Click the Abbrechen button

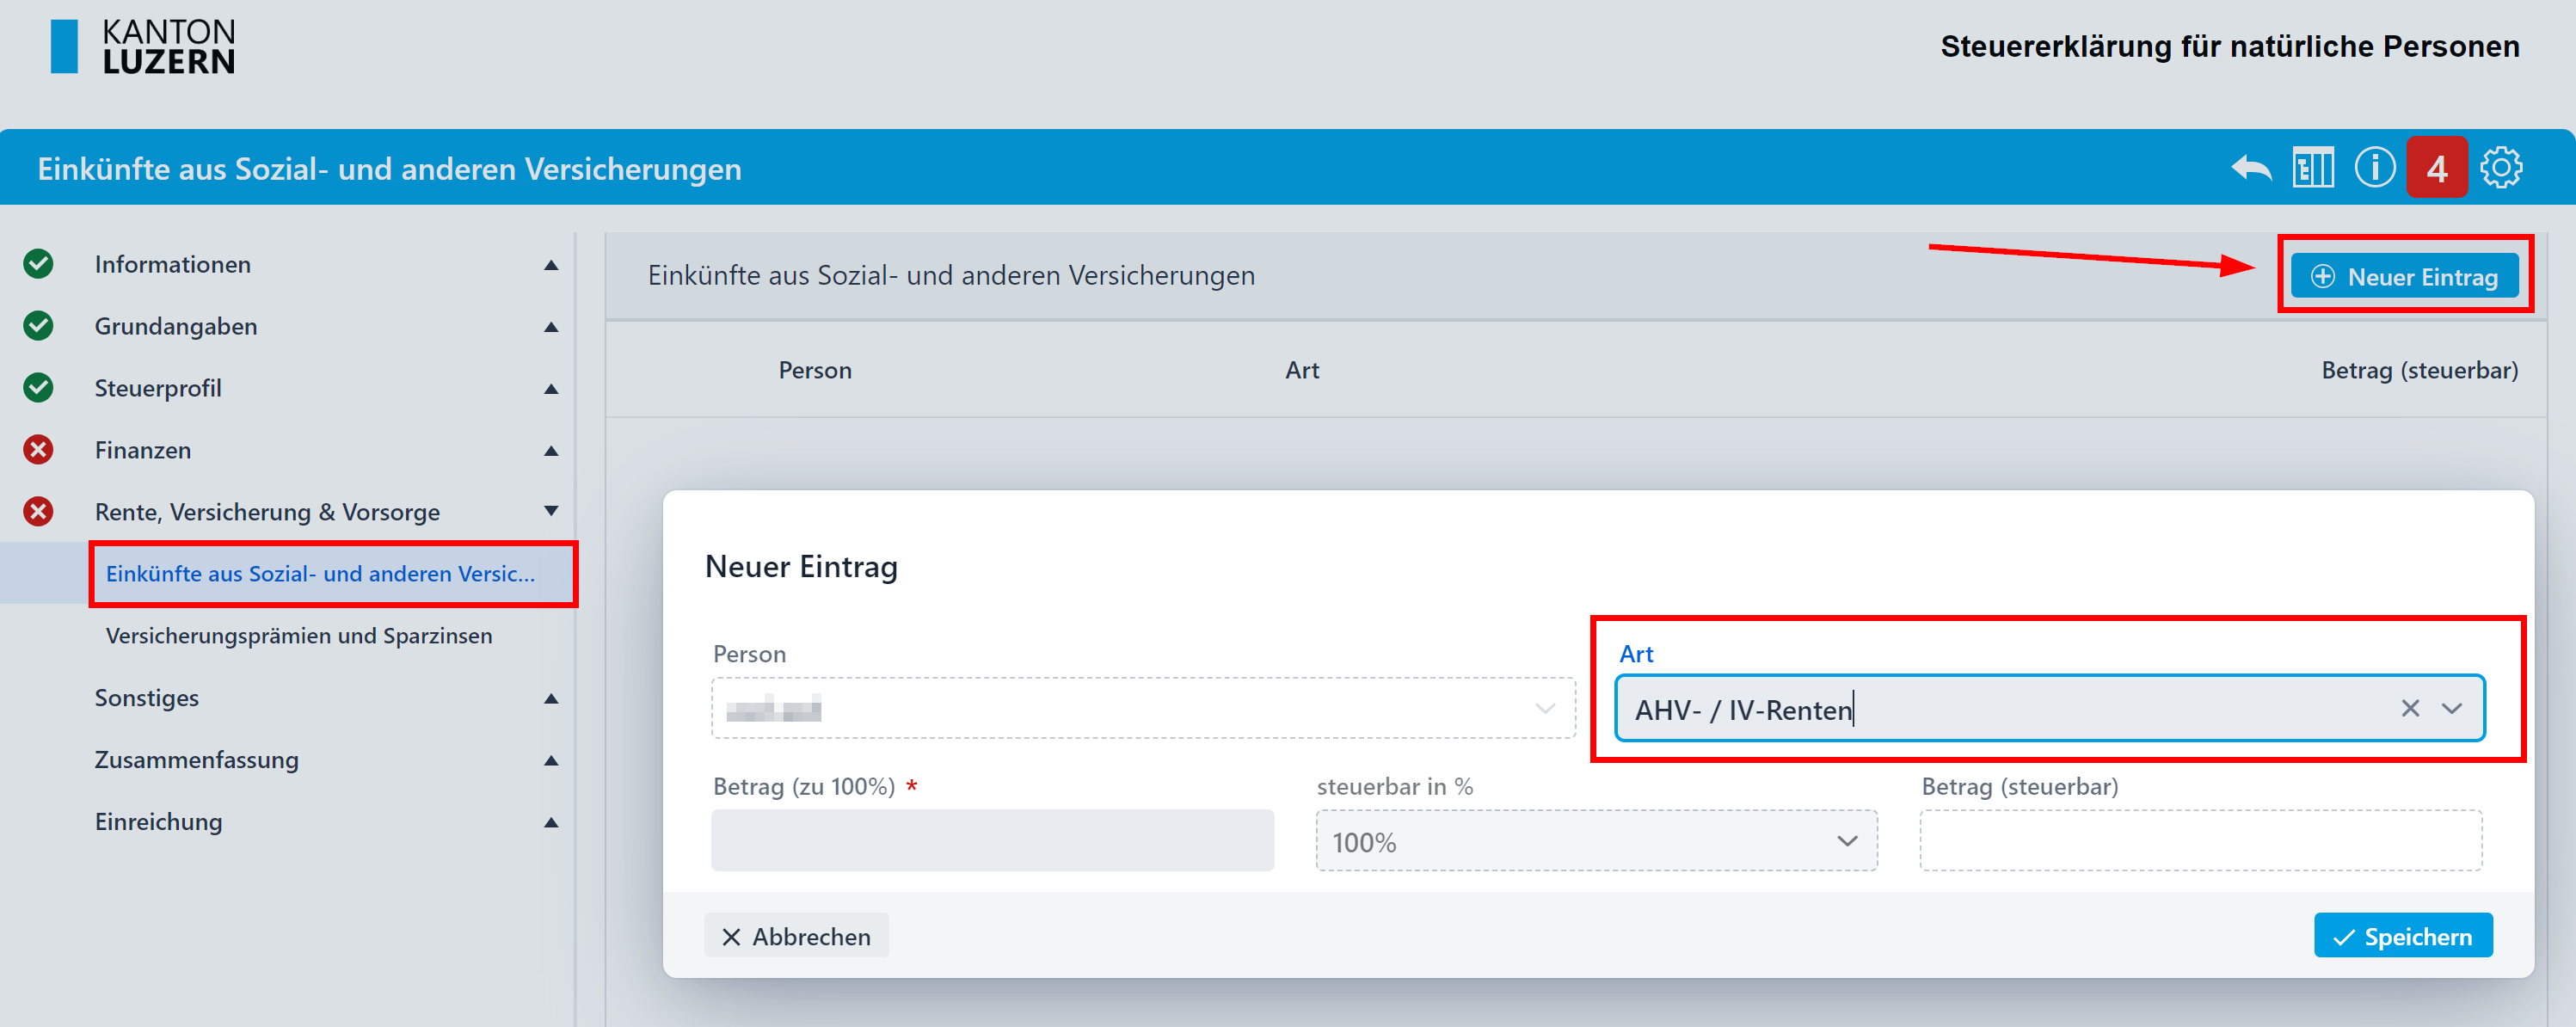(x=796, y=936)
